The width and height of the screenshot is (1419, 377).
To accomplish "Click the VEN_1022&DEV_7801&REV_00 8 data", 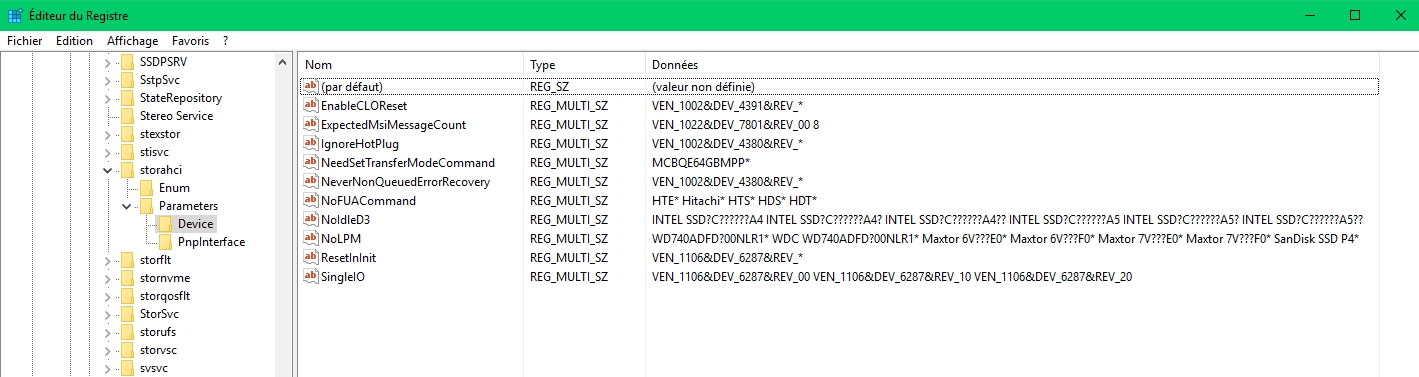I will point(735,125).
